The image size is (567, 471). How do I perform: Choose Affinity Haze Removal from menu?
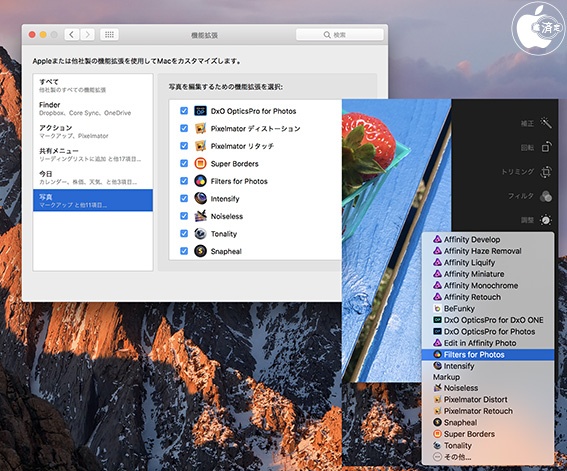point(488,251)
